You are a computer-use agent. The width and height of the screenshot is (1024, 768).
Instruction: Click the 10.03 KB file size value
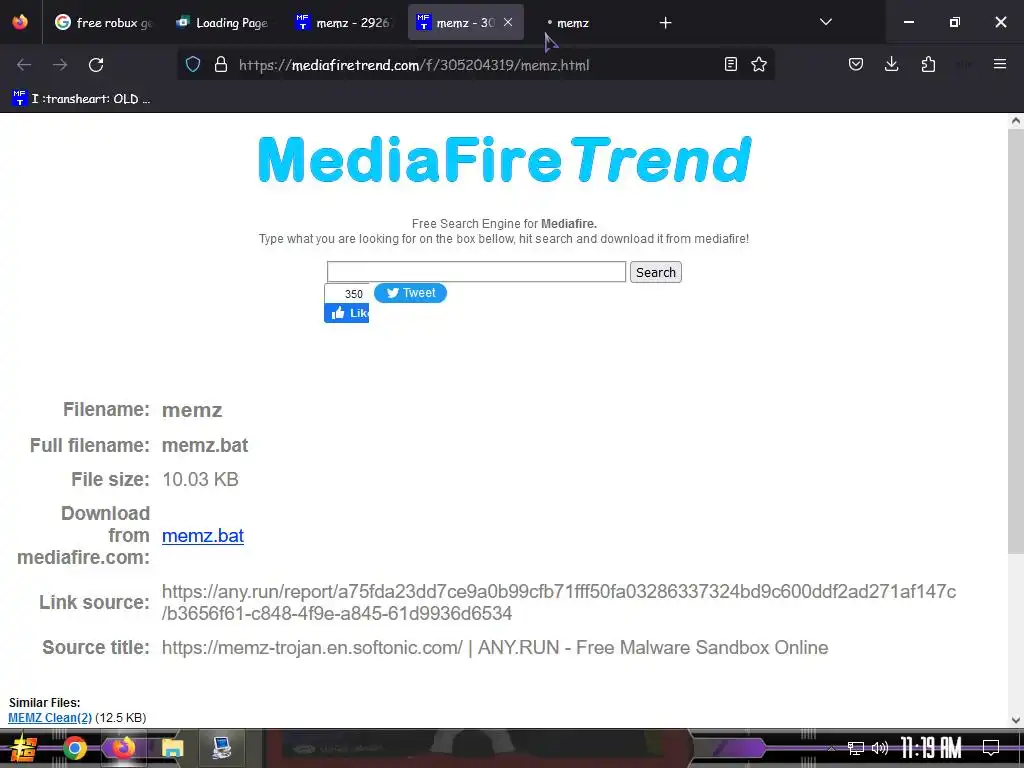[x=200, y=479]
